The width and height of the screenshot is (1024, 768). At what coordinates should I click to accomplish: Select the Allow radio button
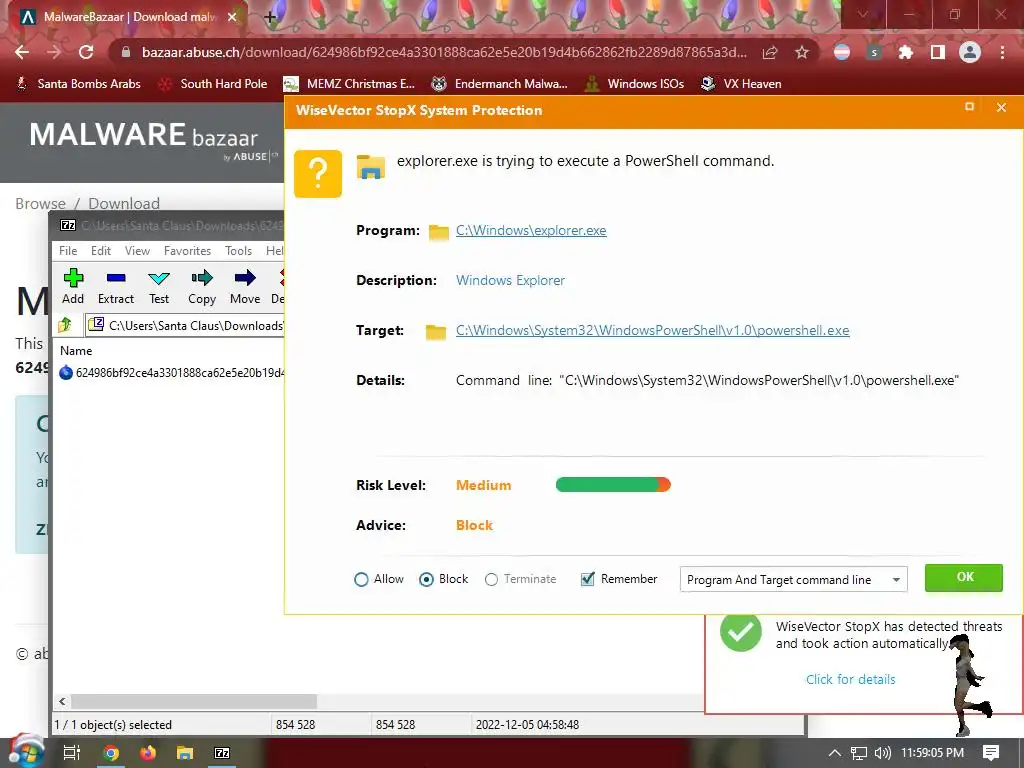[360, 579]
